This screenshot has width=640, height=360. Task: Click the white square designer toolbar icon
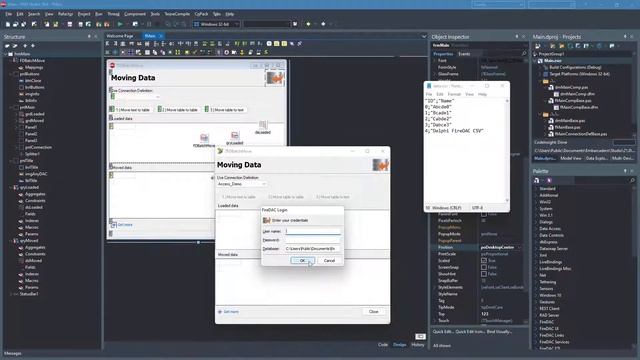[x=269, y=43]
